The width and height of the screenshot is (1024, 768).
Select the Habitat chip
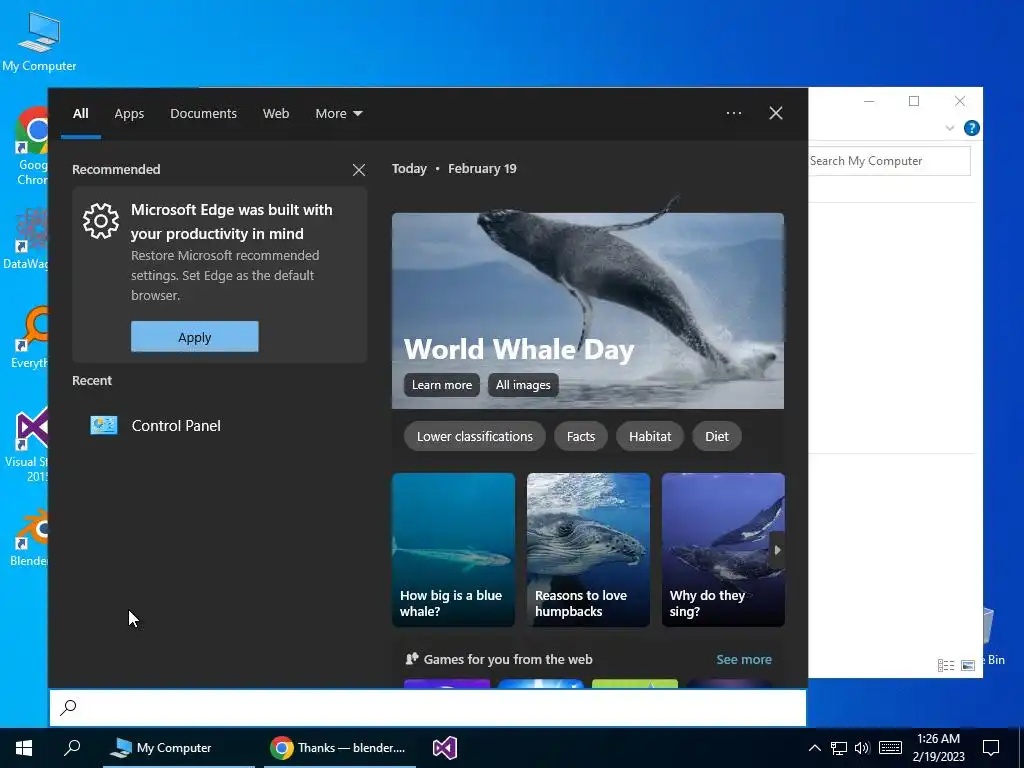650,436
